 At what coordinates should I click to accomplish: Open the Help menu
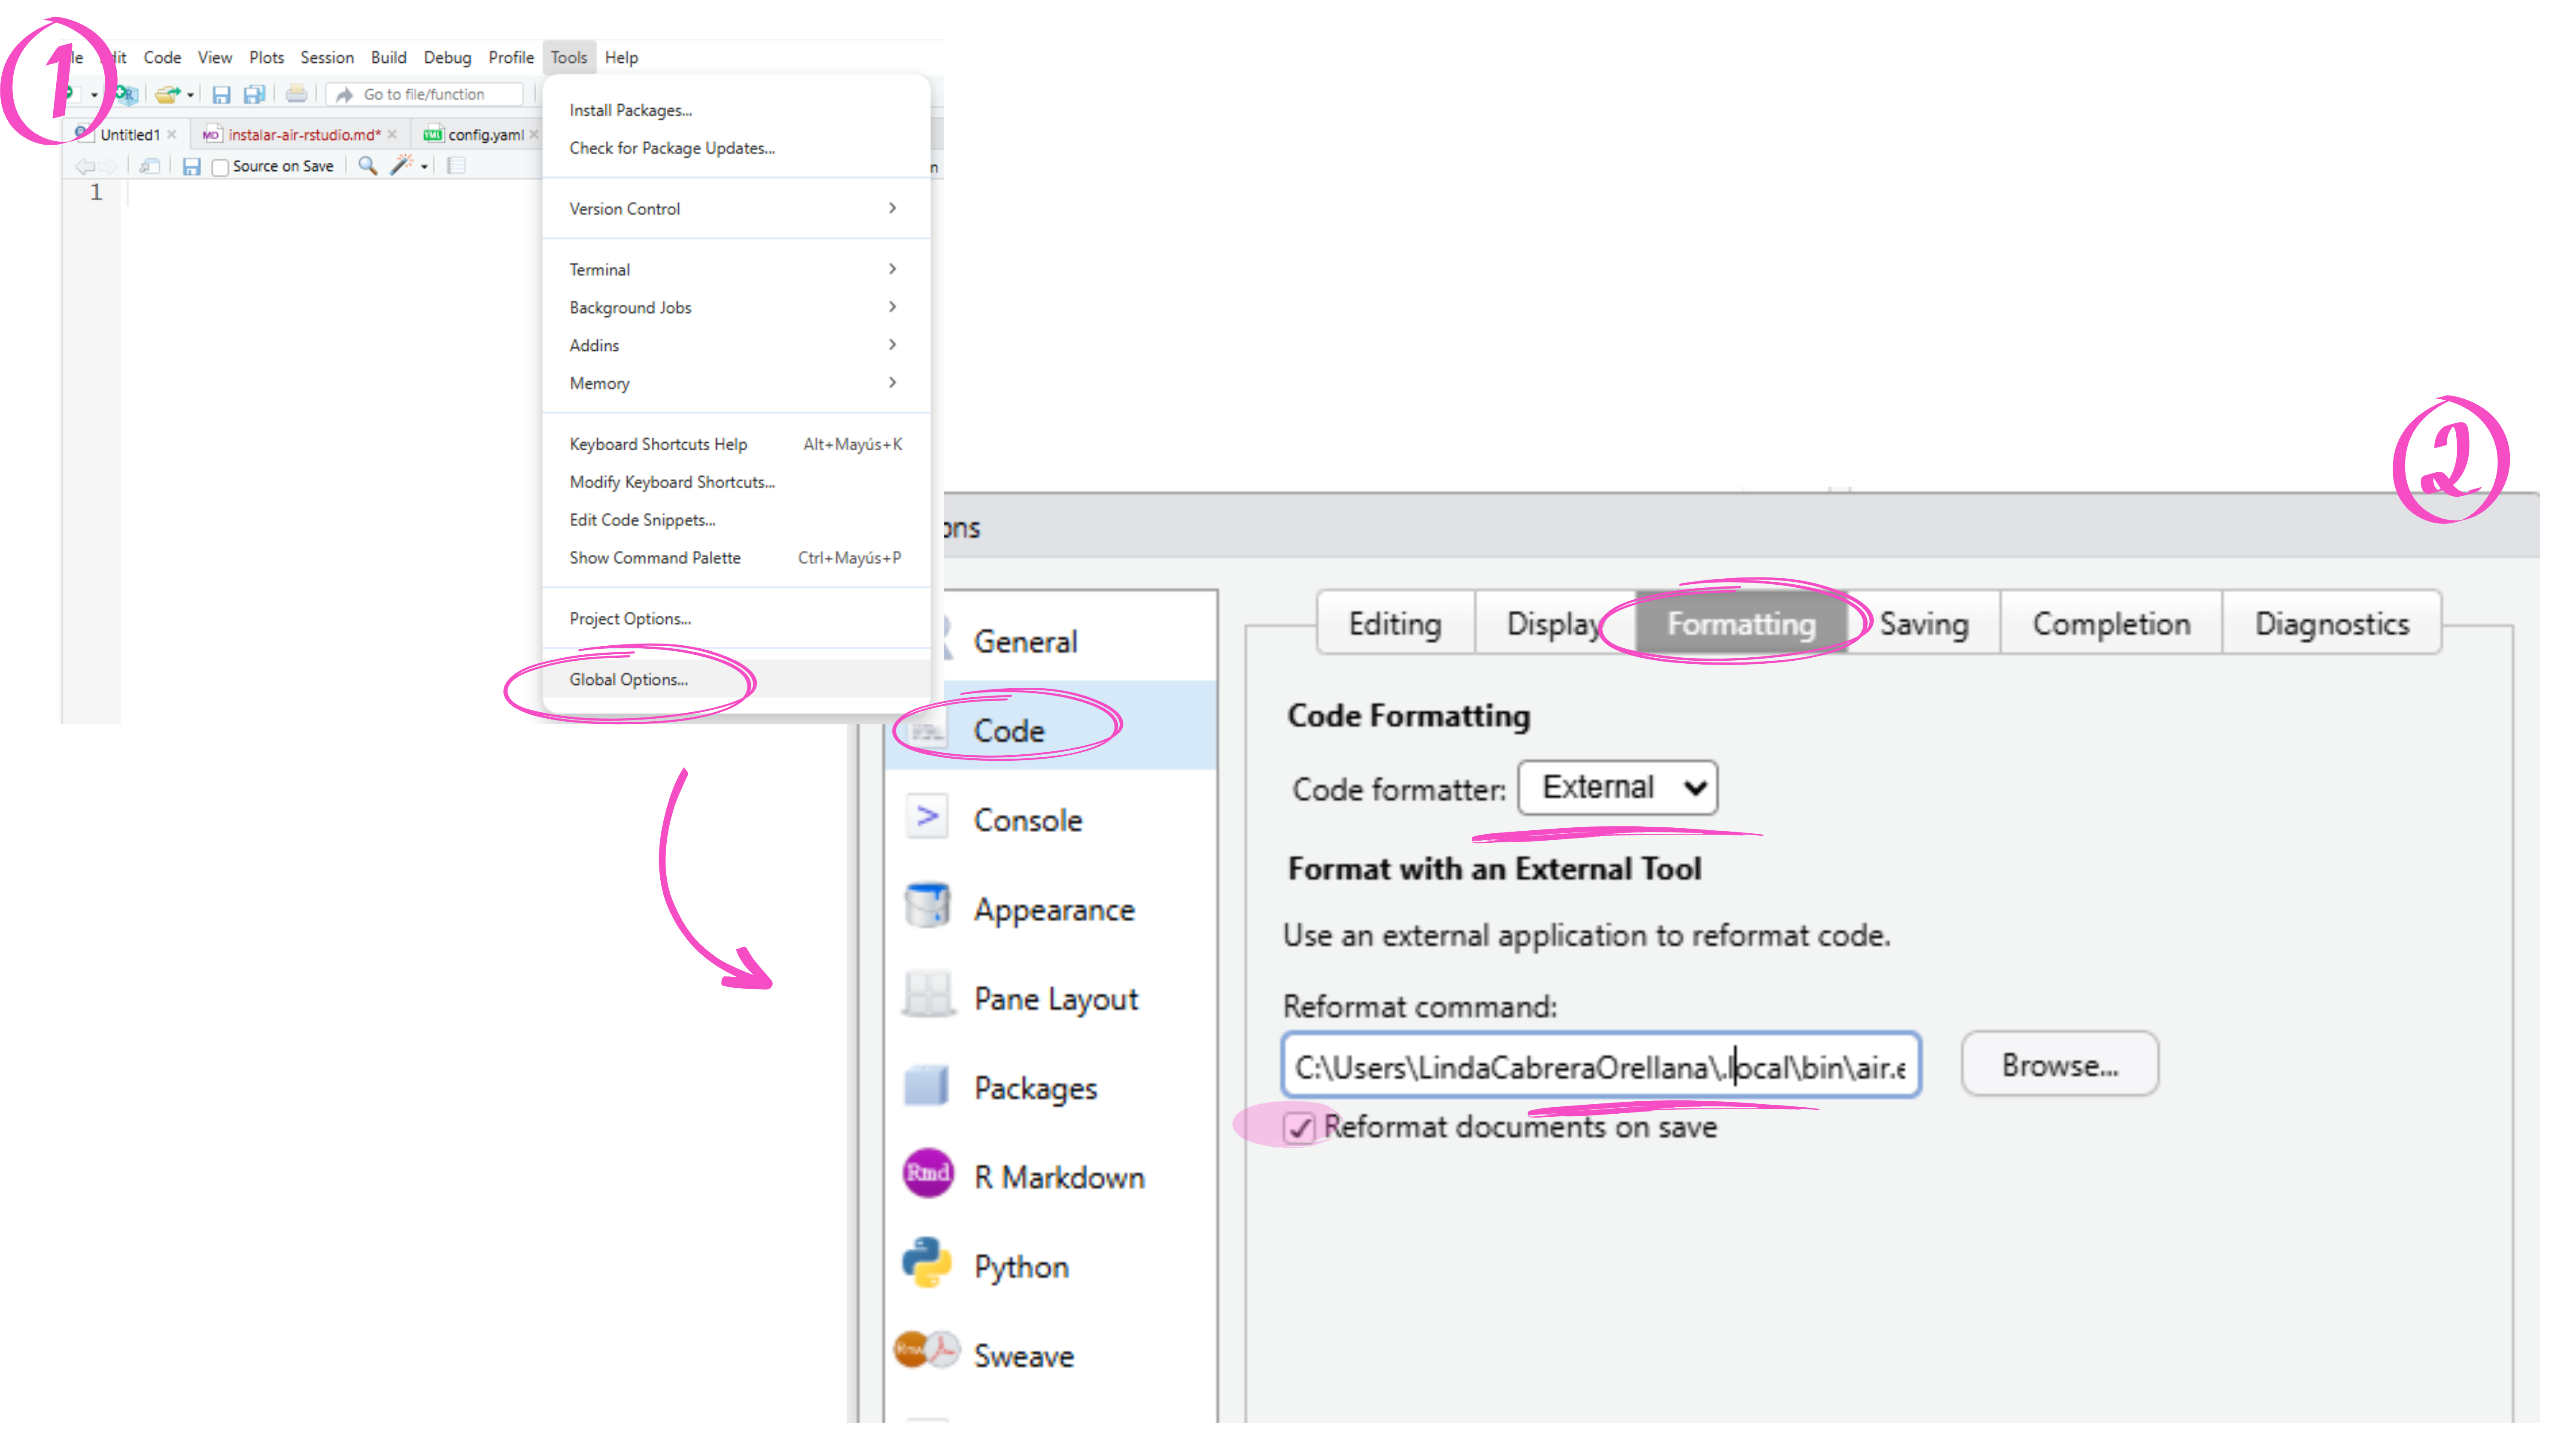click(621, 57)
